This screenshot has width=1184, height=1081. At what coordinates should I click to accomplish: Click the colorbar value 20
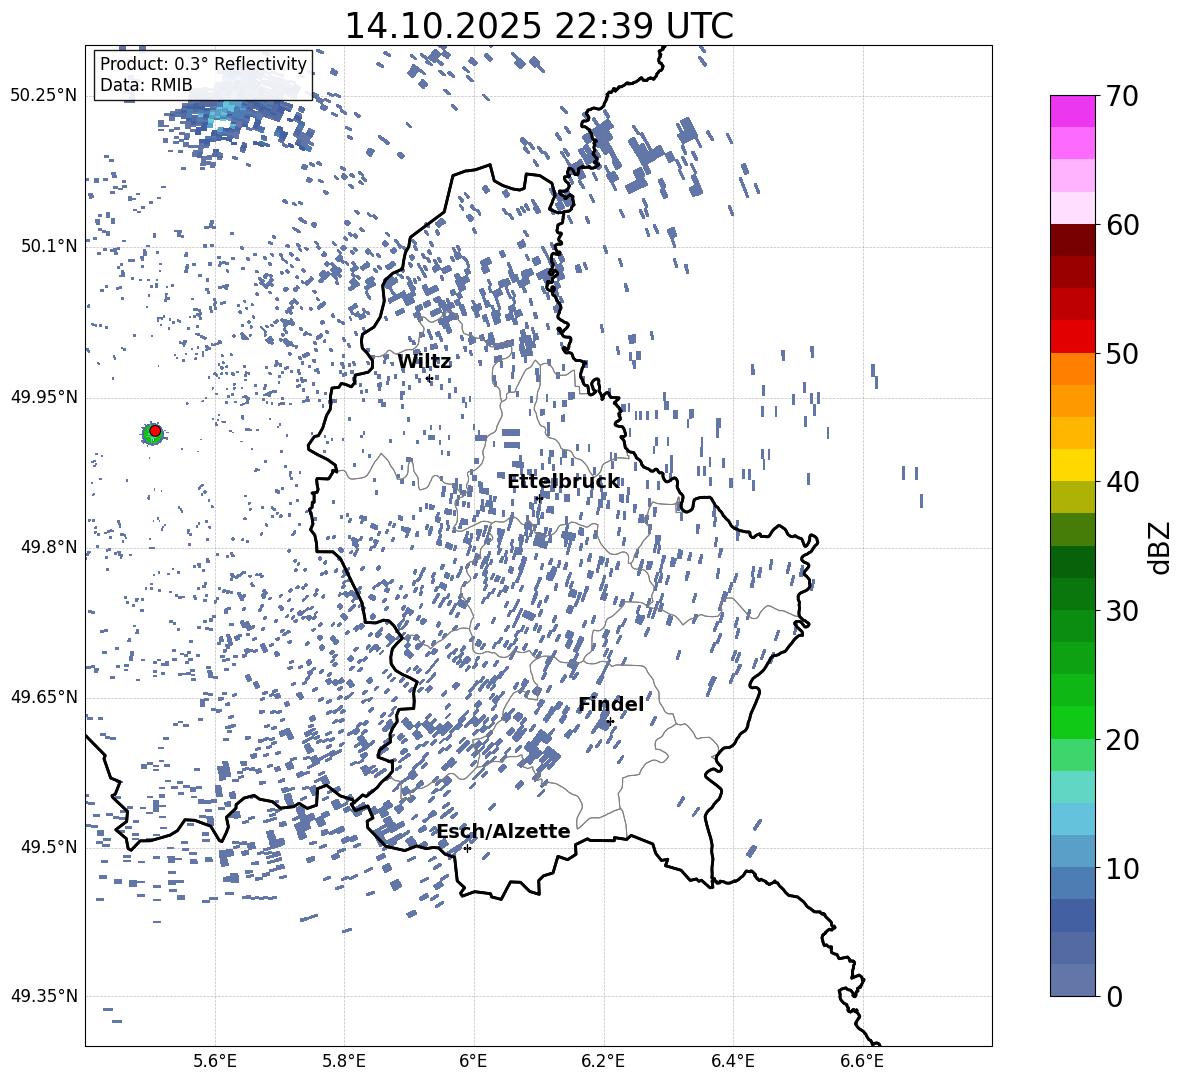1123,740
